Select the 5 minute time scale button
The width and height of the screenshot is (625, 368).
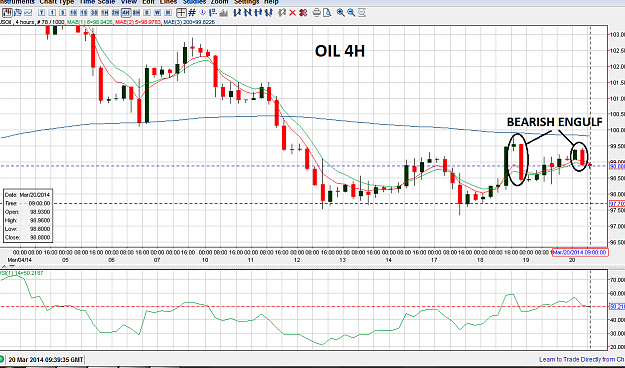[63, 13]
